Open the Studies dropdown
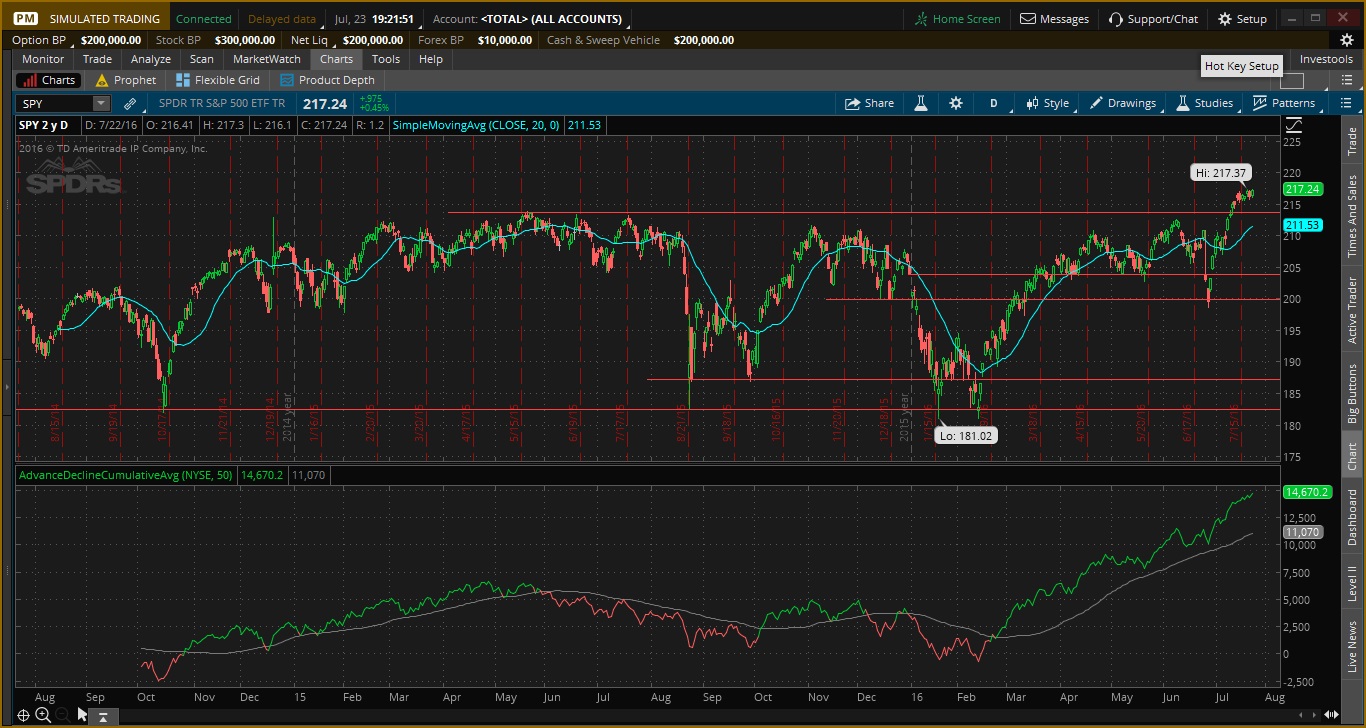 (1204, 103)
